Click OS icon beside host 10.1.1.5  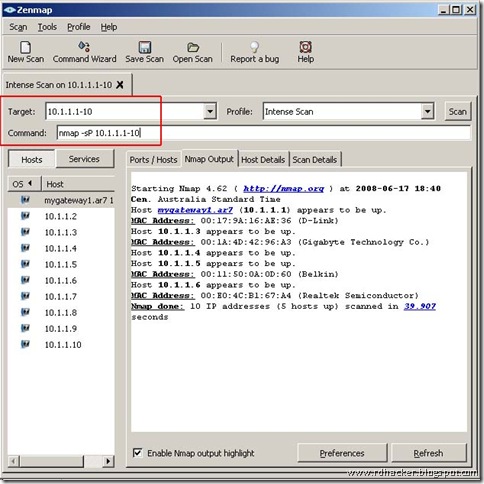pyautogui.click(x=25, y=264)
